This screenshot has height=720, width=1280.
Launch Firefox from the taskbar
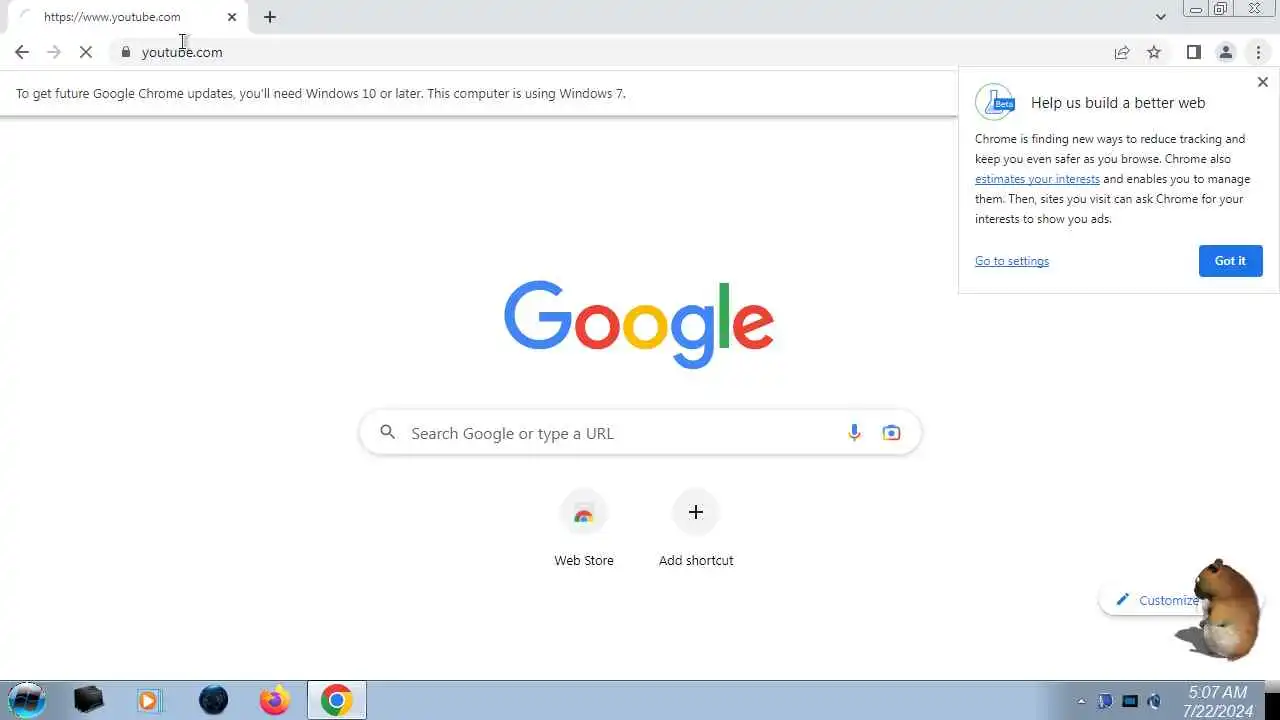click(274, 700)
